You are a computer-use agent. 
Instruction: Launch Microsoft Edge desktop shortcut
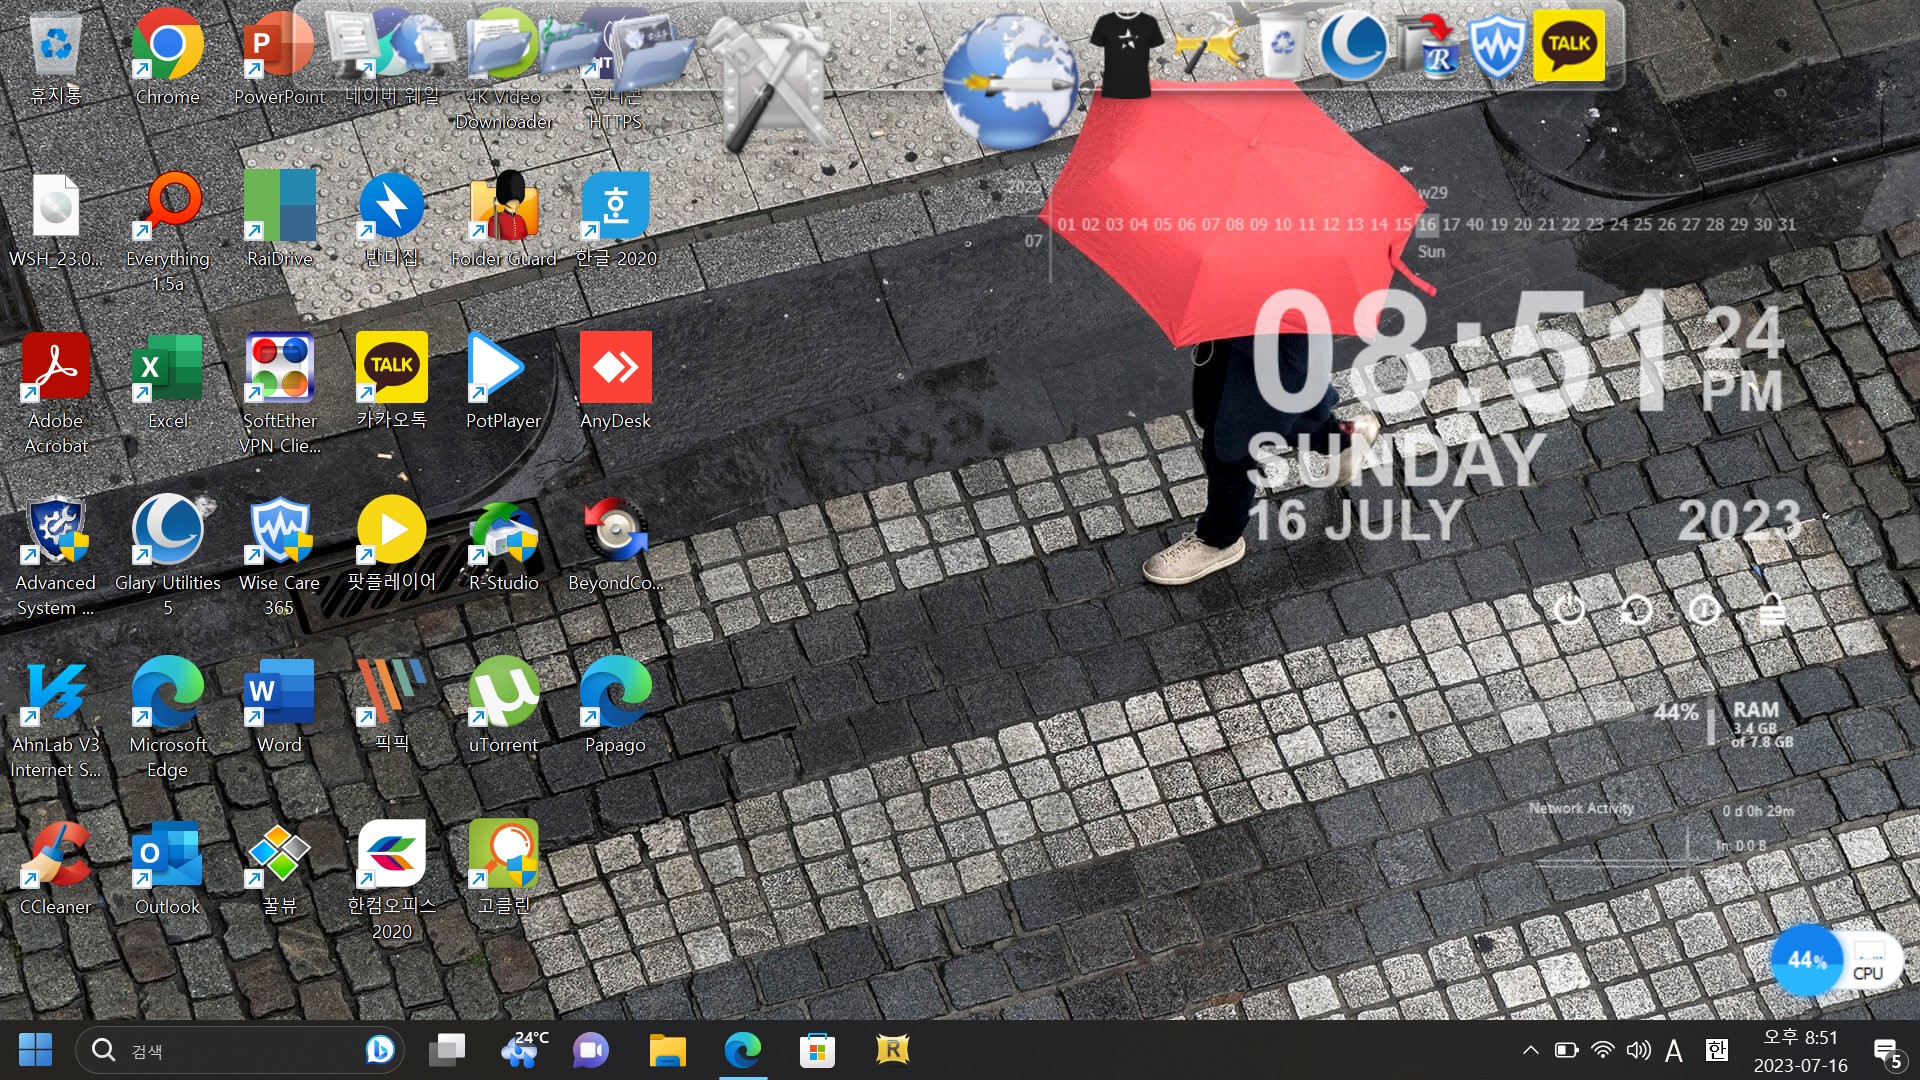click(167, 718)
